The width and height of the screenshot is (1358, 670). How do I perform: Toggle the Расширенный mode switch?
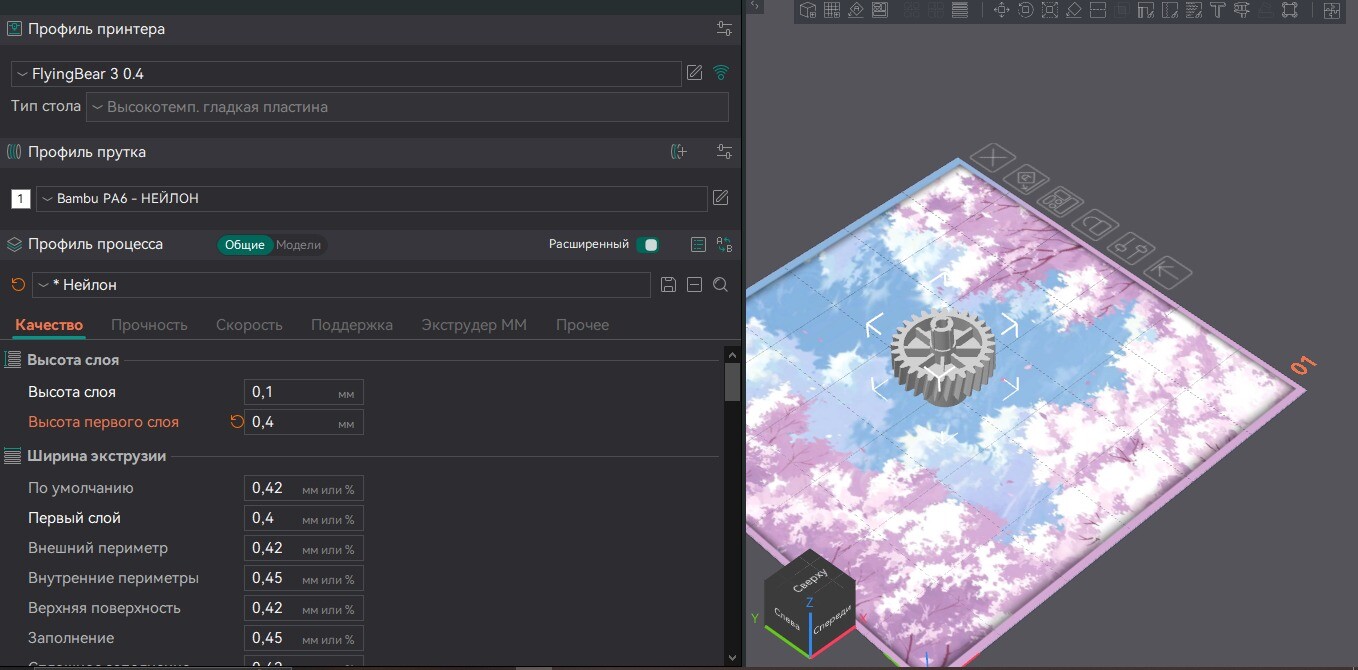click(648, 245)
